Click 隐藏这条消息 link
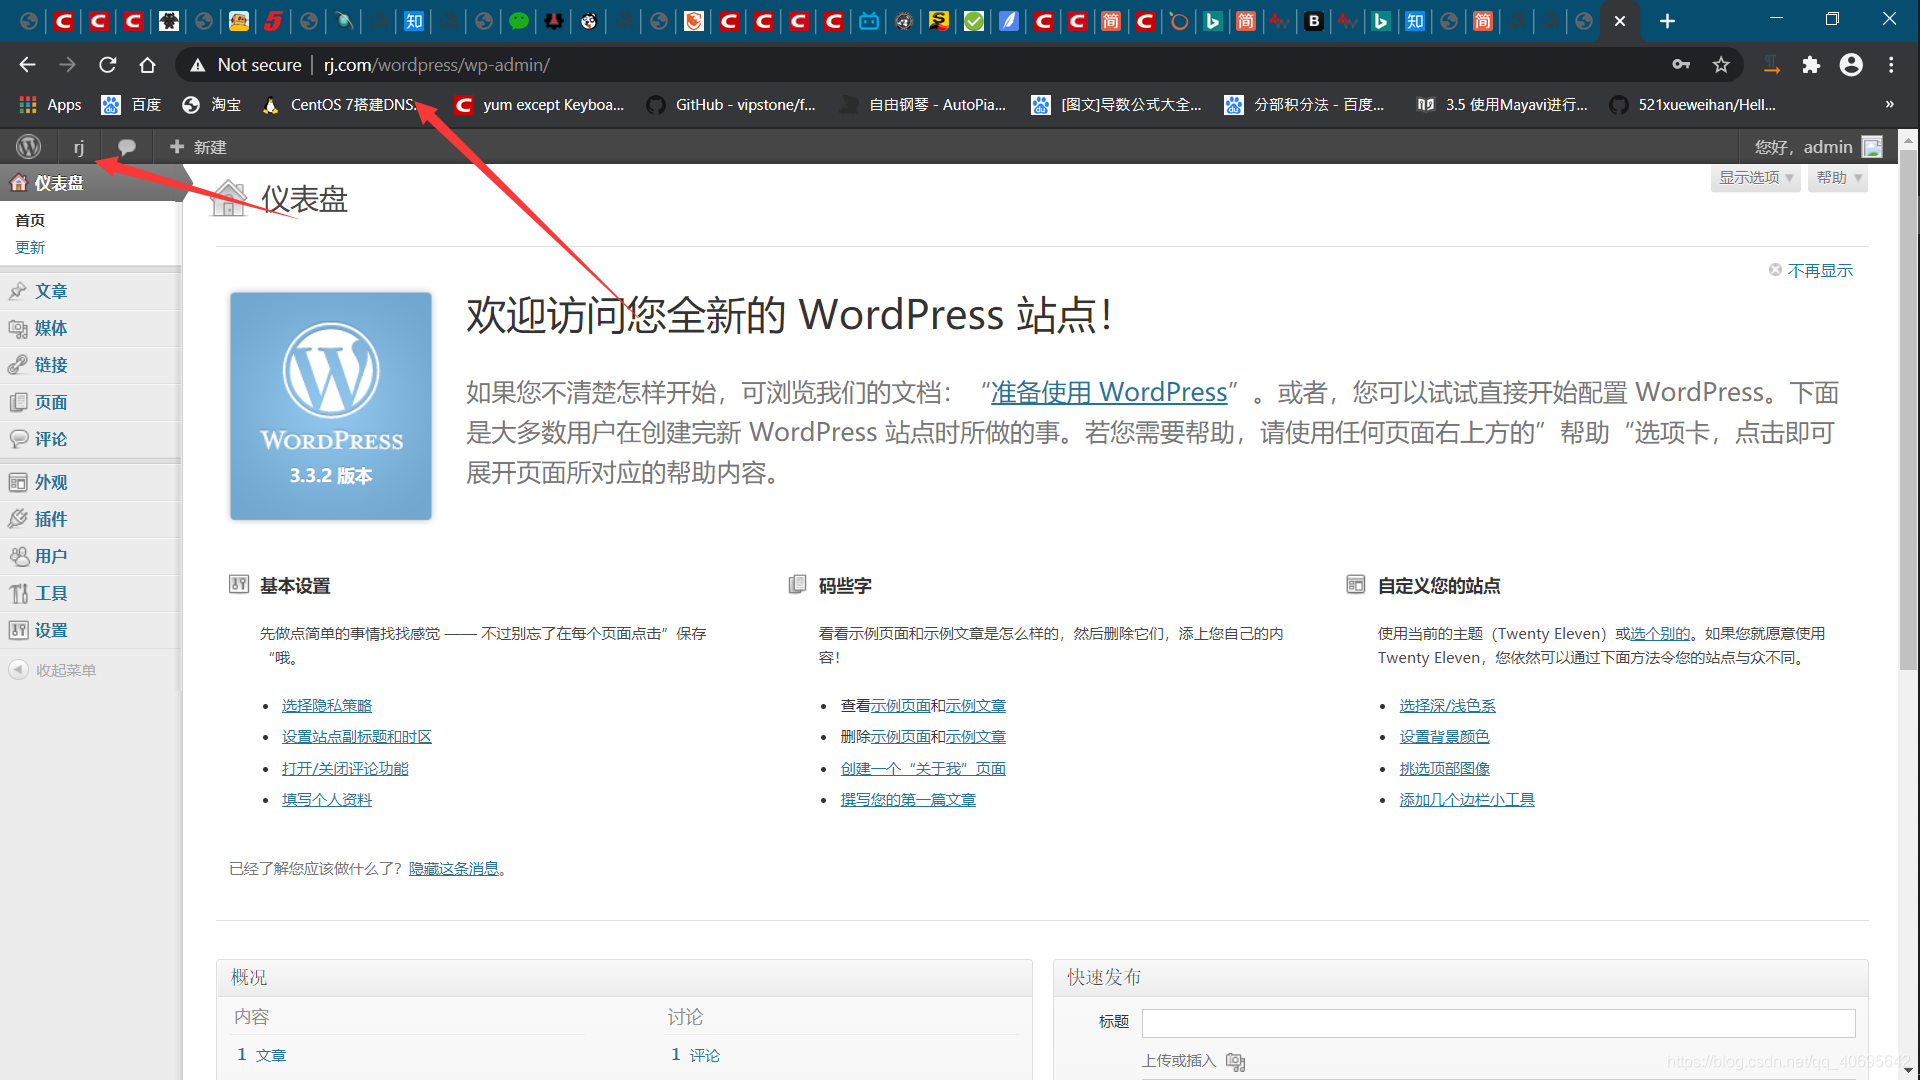The width and height of the screenshot is (1920, 1080). [453, 869]
